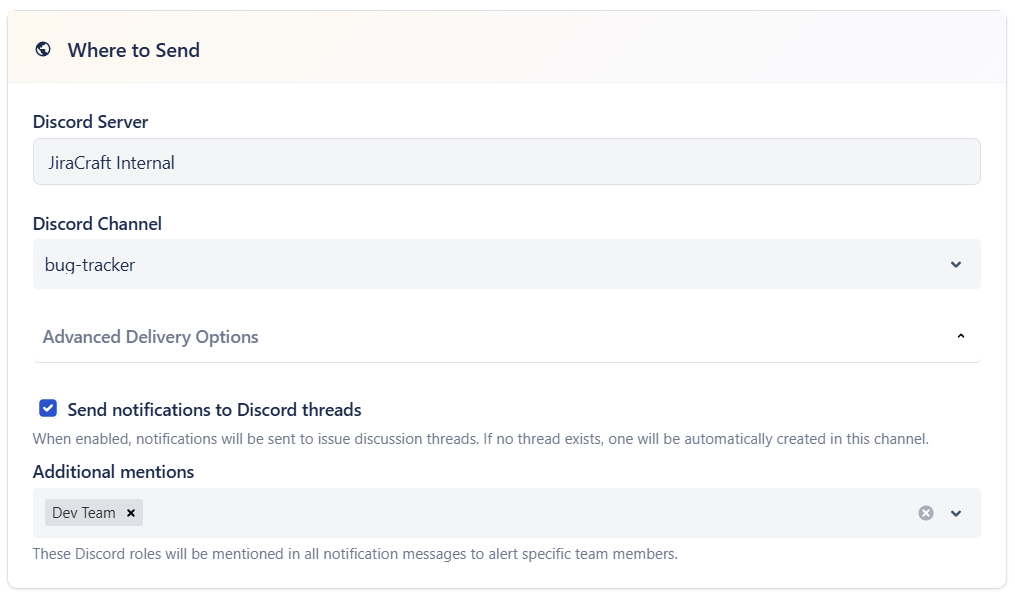Click the thread notifications help text
Screen dimensions: 1015x599
coord(480,439)
